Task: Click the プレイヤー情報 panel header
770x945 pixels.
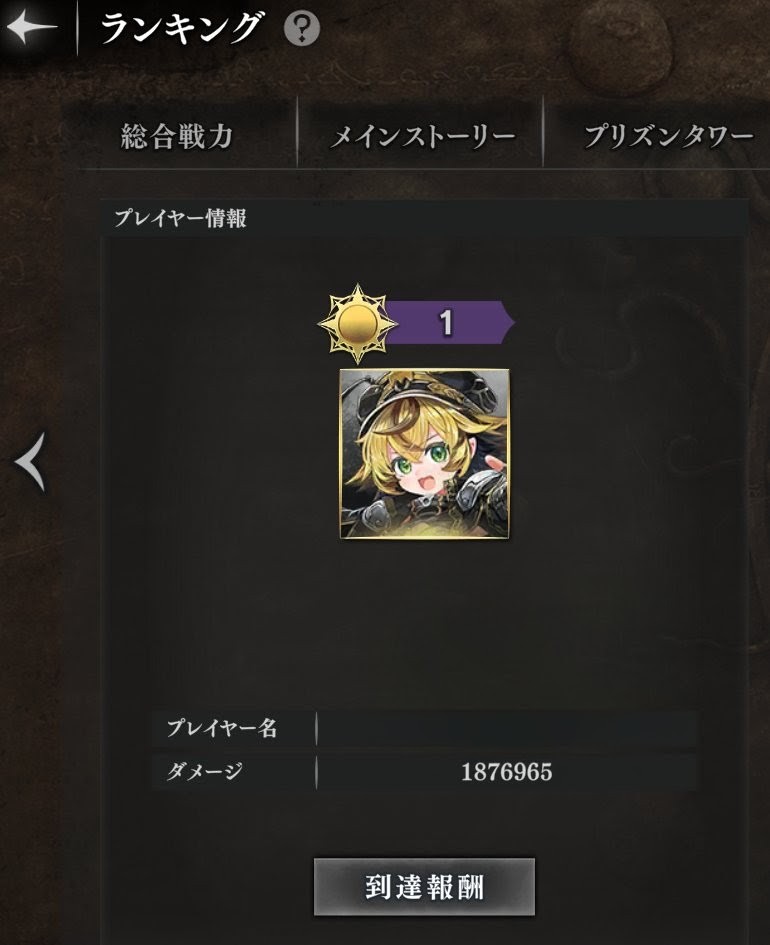Action: (424, 218)
